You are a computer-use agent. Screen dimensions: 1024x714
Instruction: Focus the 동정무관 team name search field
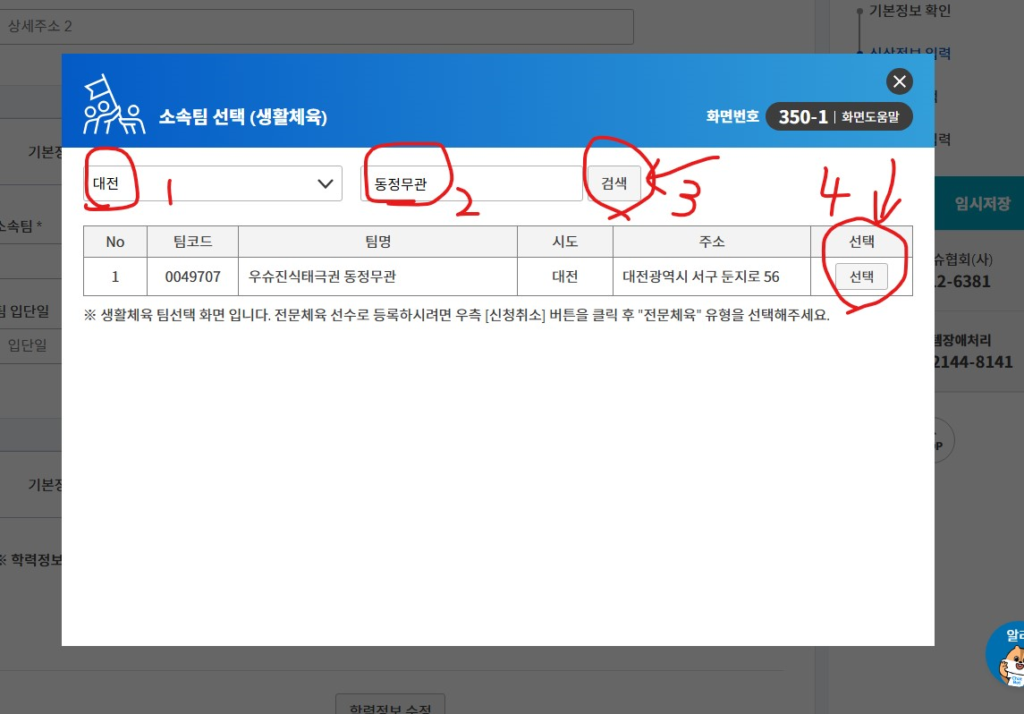pos(471,184)
